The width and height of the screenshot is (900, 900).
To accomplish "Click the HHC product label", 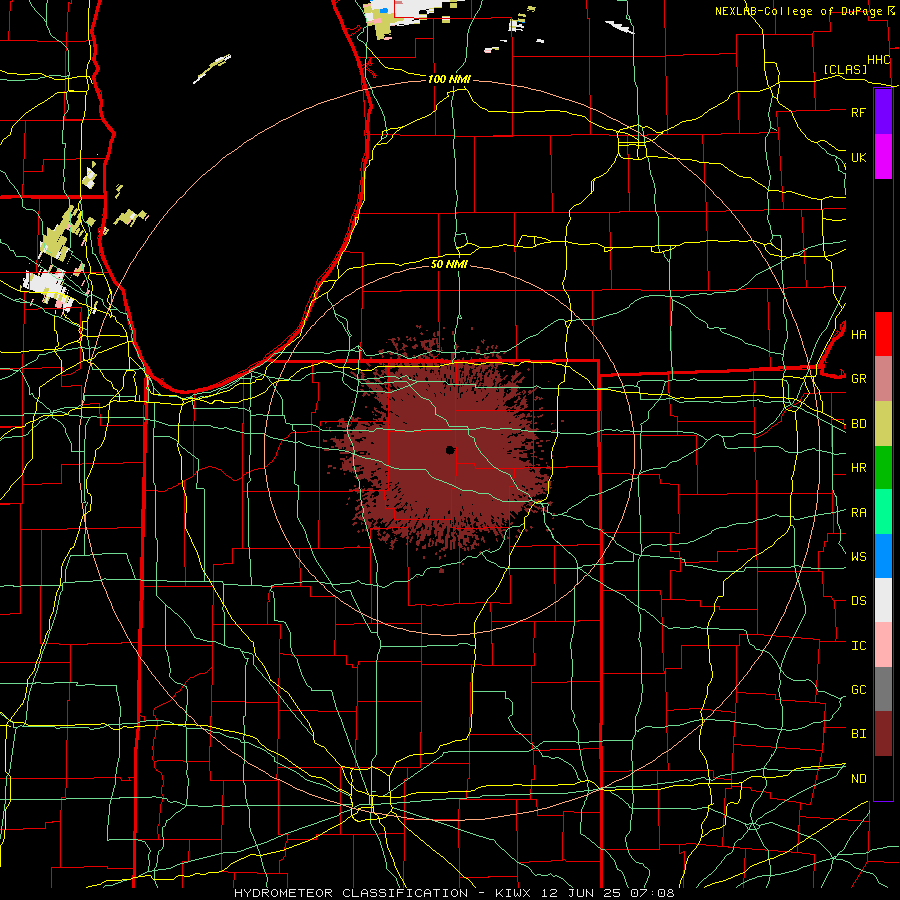I will tap(878, 60).
